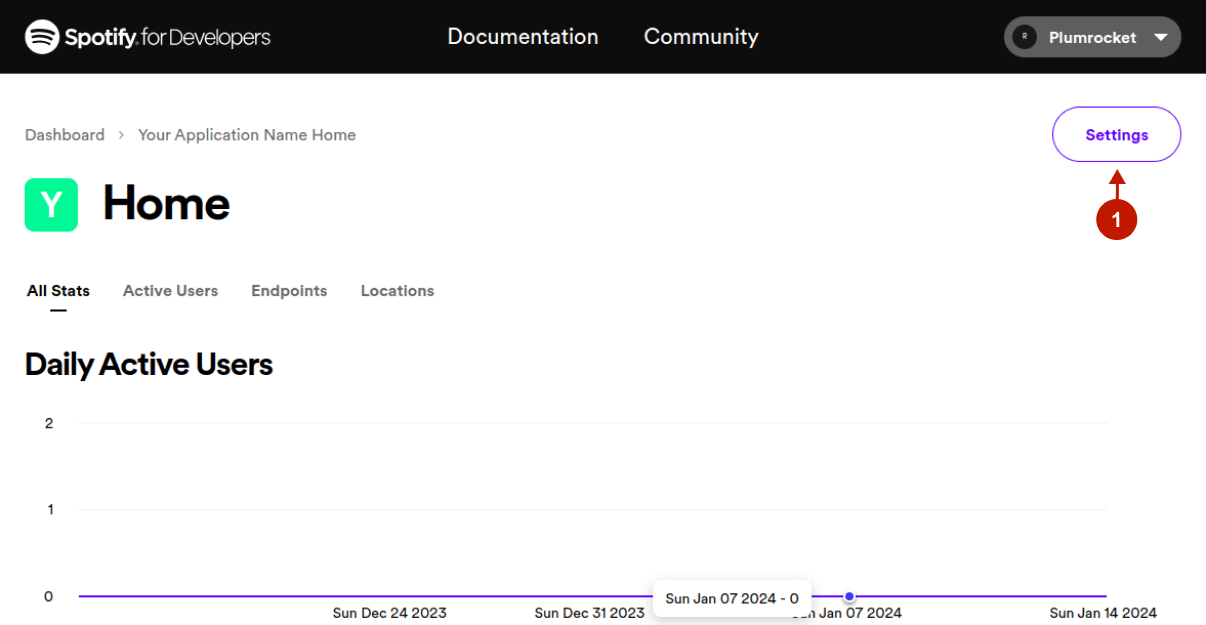Open the Documentation menu
Image resolution: width=1206 pixels, height=625 pixels.
[x=522, y=37]
